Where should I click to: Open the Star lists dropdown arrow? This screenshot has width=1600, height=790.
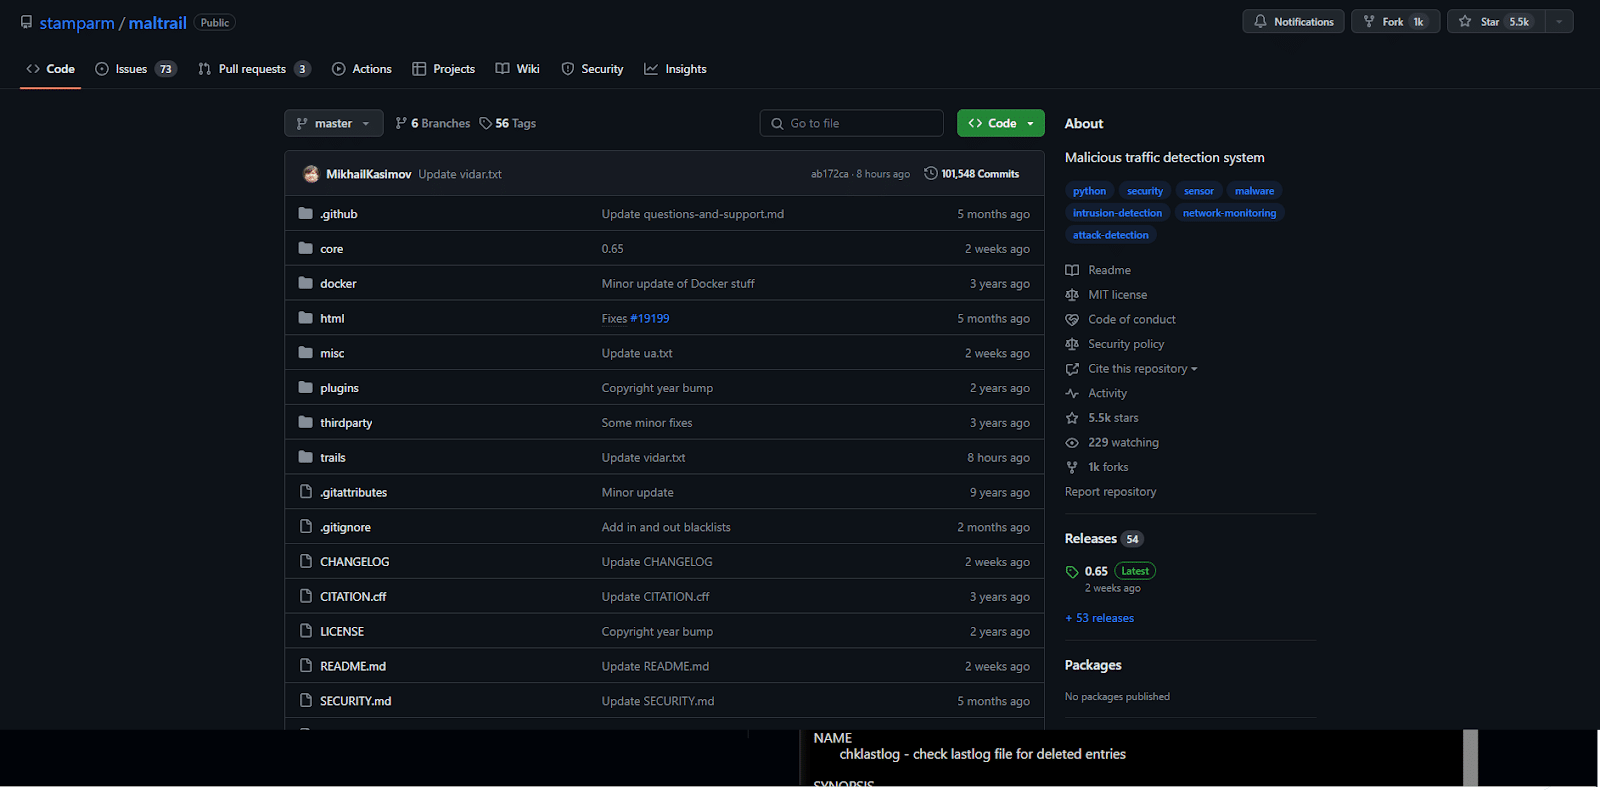[1559, 22]
